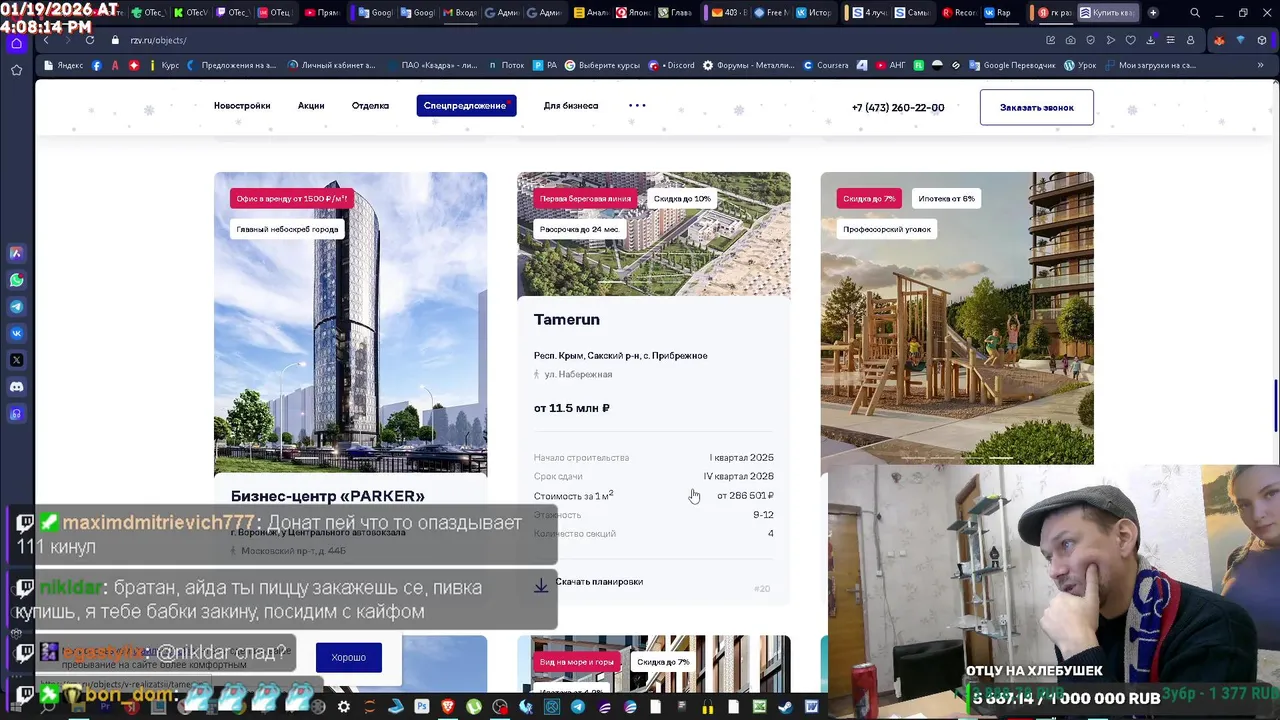1280x720 pixels.
Task: Open Telegram in the browser sidebar
Action: point(16,307)
